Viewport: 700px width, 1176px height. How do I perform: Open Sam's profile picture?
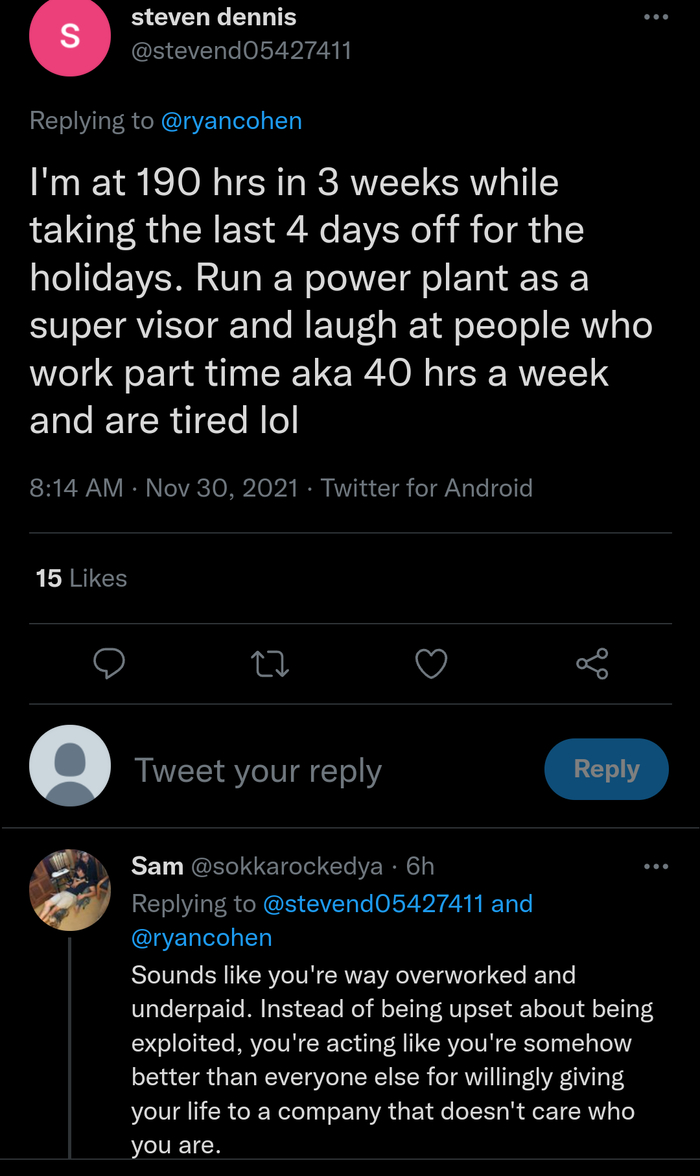[x=69, y=890]
